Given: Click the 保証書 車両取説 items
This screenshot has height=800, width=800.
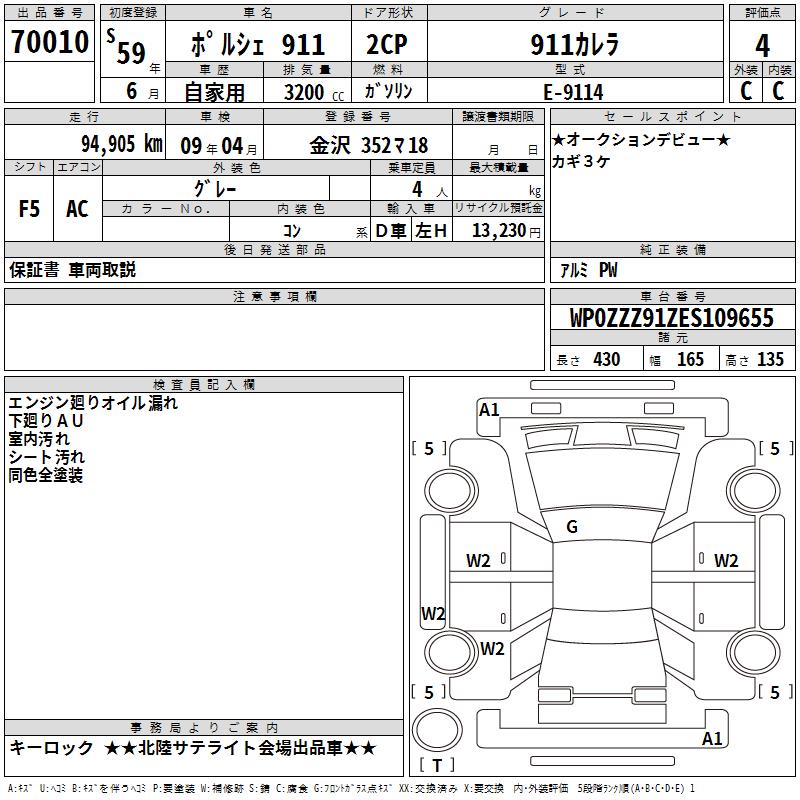Looking at the screenshot, I should (72, 269).
